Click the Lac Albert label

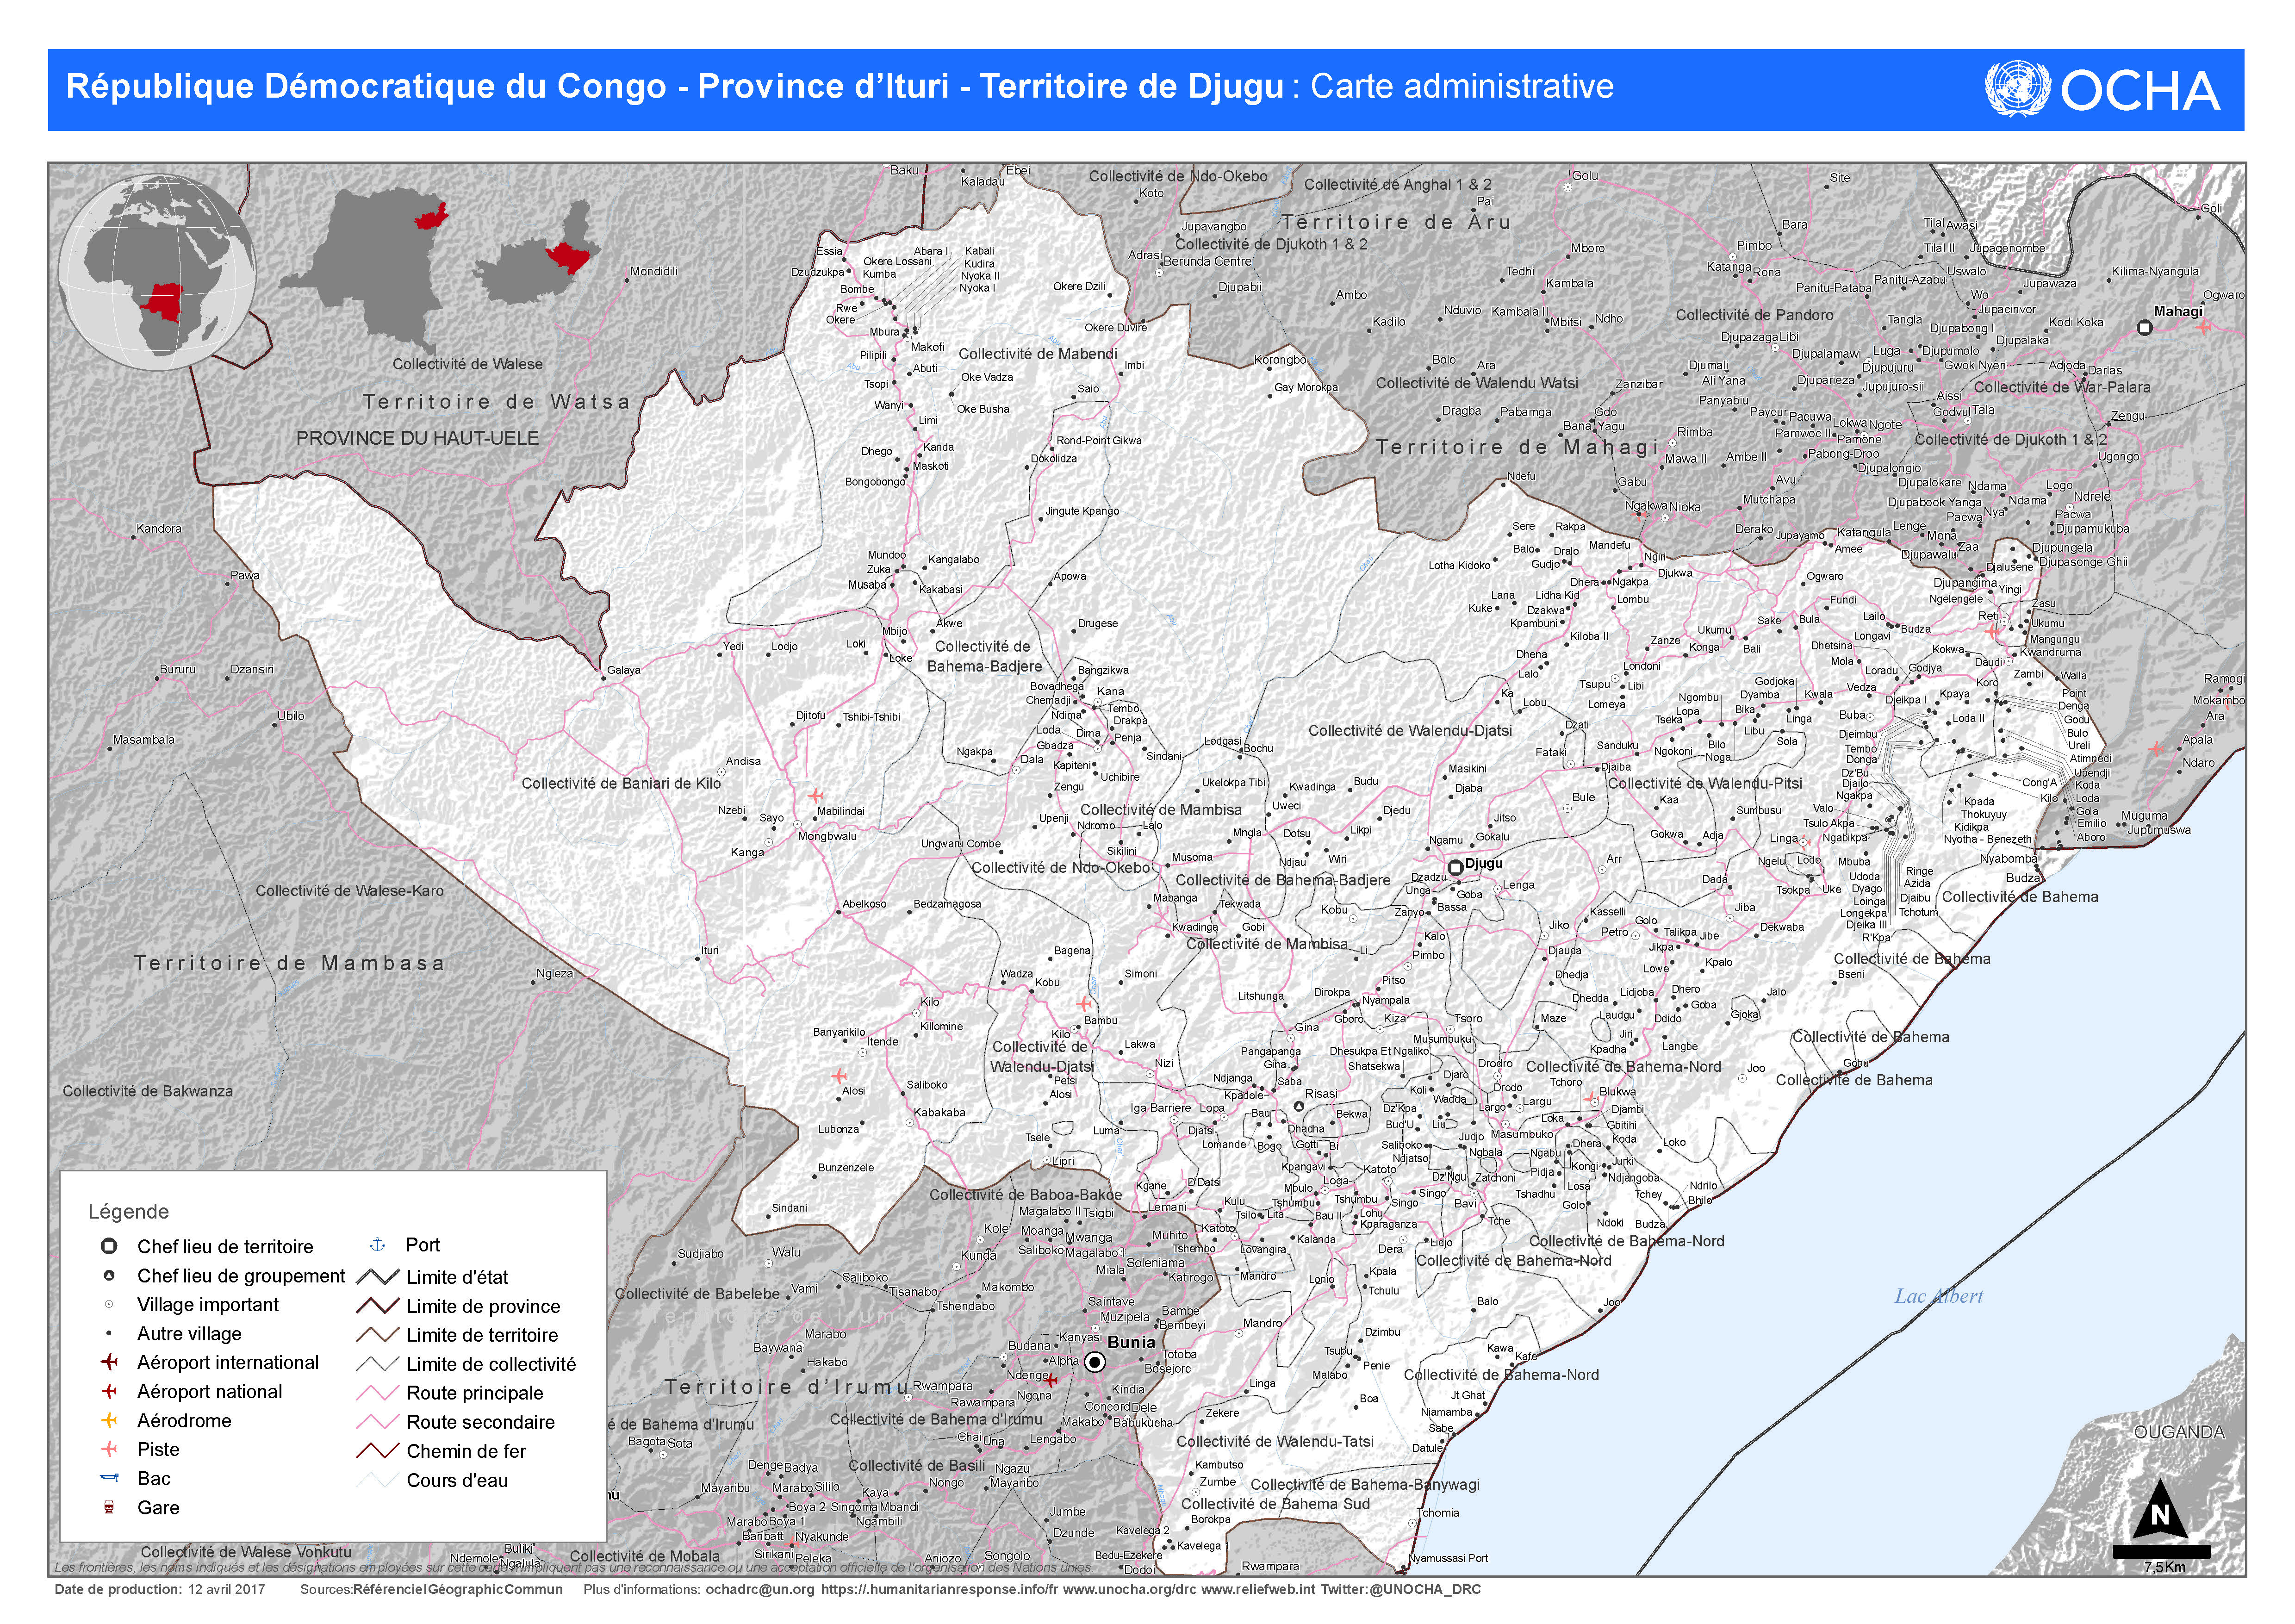[1938, 1297]
